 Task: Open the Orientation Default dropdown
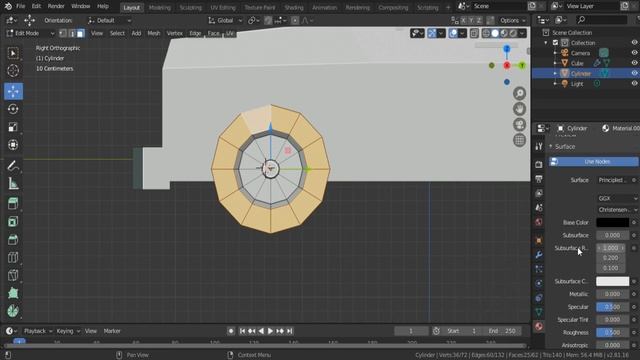coord(109,20)
